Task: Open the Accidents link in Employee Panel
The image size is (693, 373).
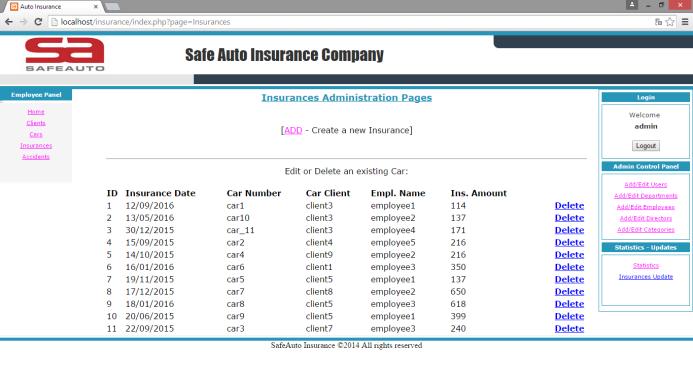Action: 36,156
